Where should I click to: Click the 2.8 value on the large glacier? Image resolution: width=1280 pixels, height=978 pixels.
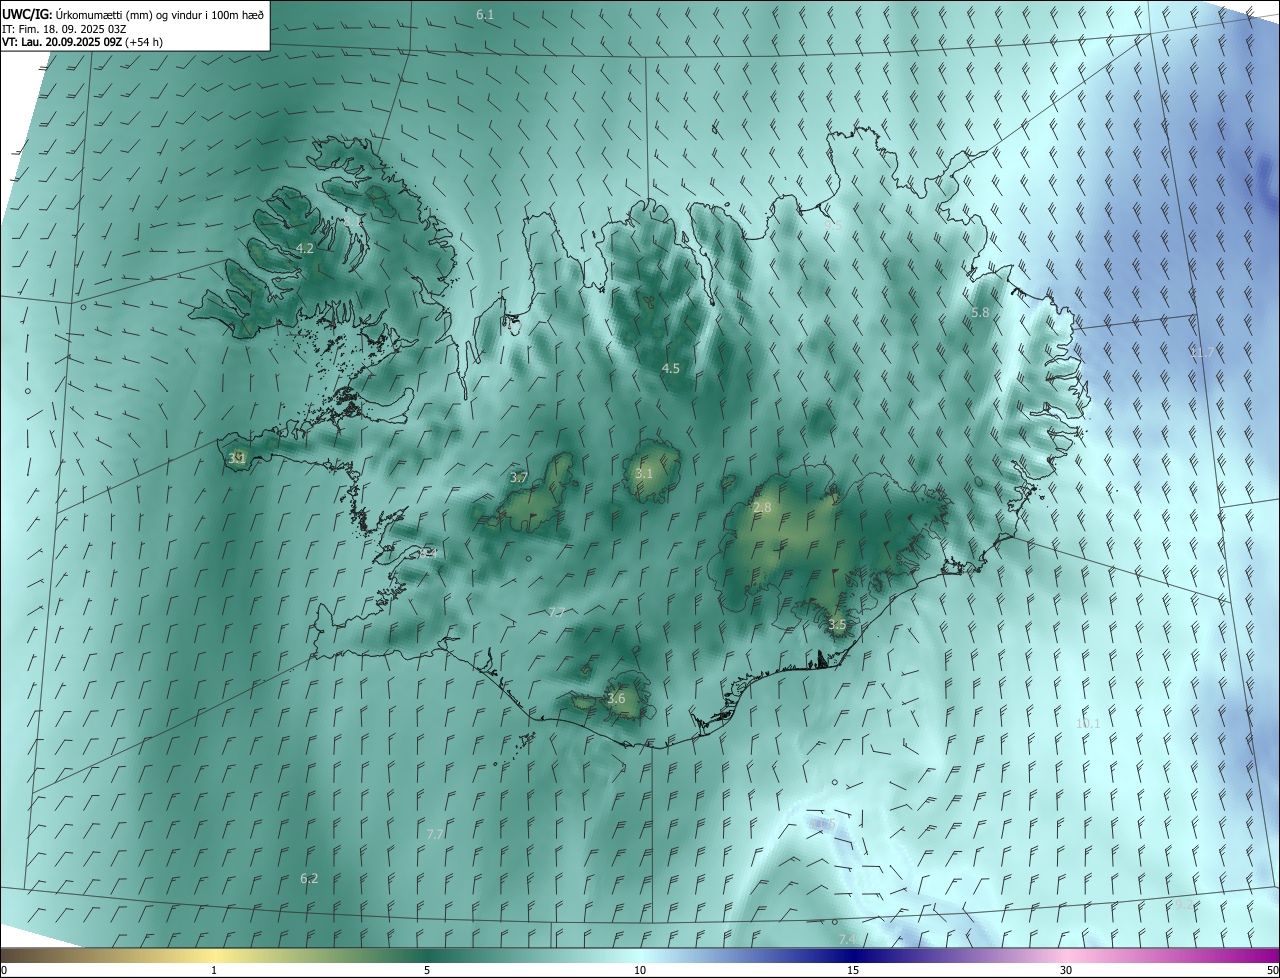click(x=762, y=508)
